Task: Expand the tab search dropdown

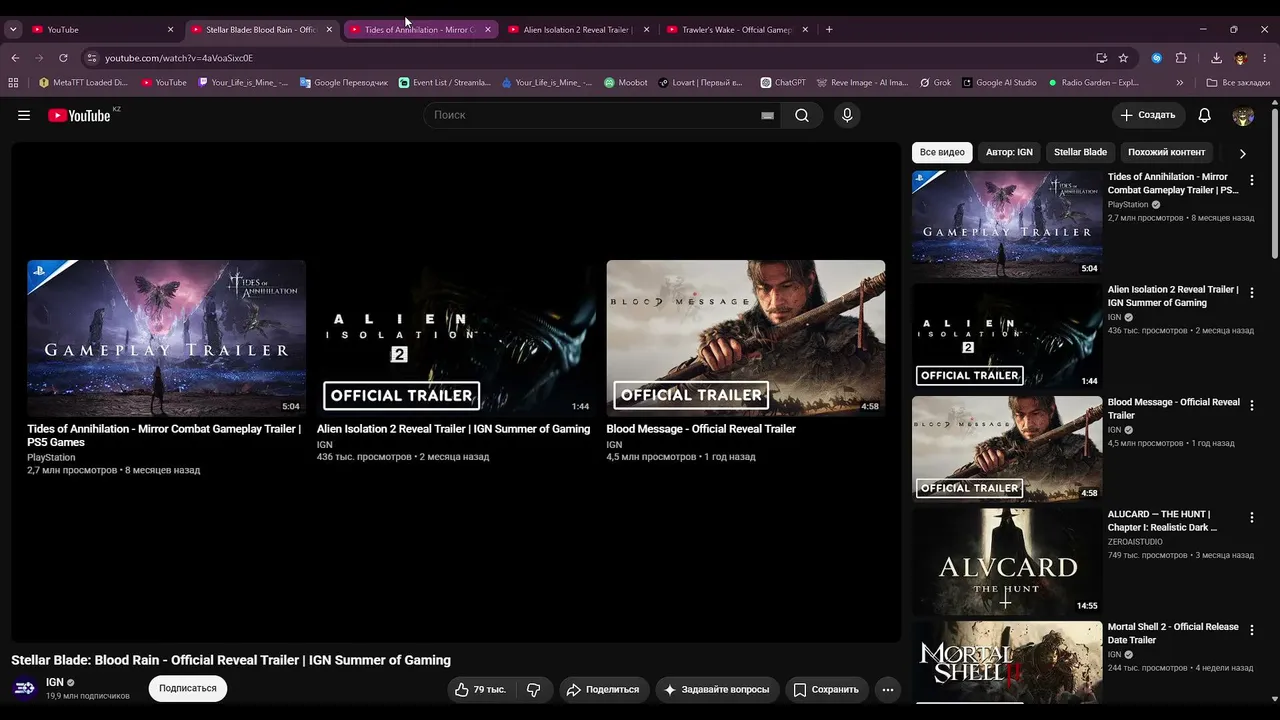Action: [13, 30]
